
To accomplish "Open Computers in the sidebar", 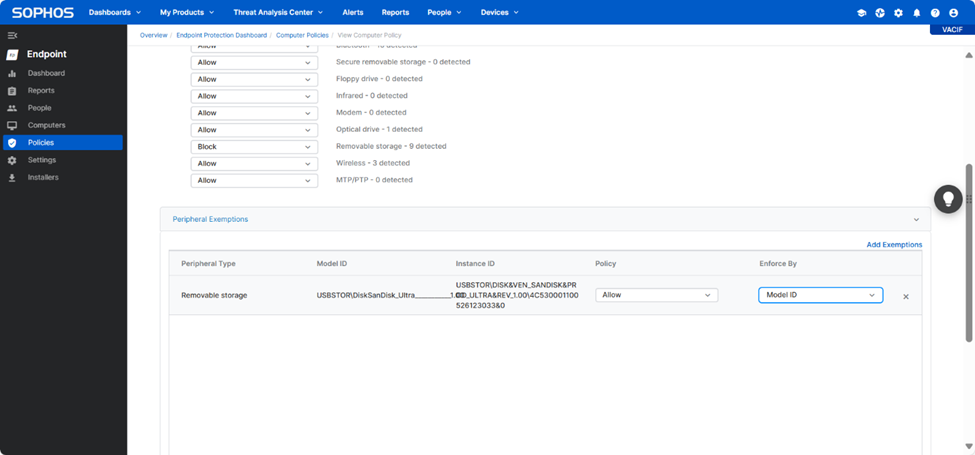I will click(46, 125).
